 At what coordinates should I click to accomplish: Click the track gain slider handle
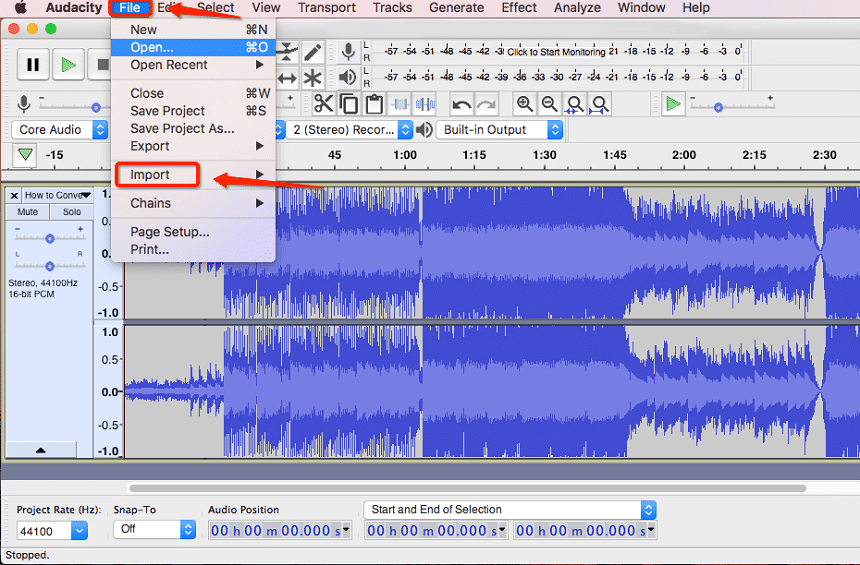[50, 238]
